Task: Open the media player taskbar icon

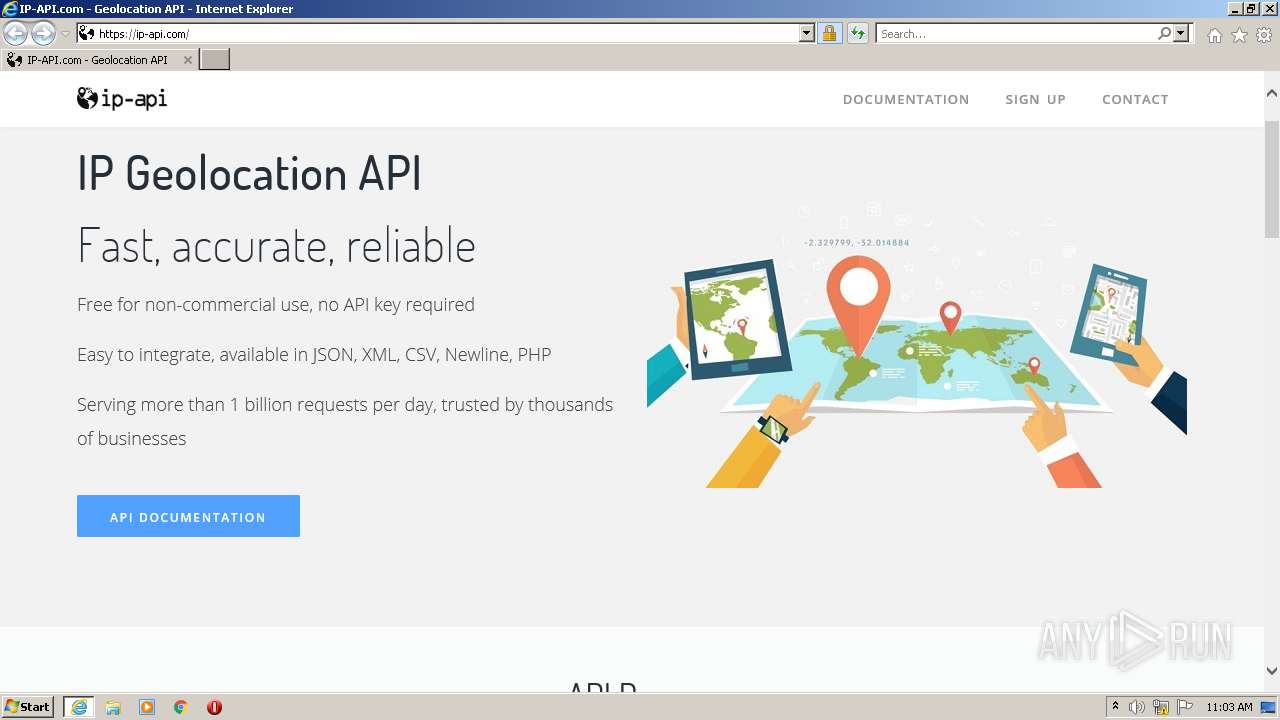Action: (x=147, y=707)
